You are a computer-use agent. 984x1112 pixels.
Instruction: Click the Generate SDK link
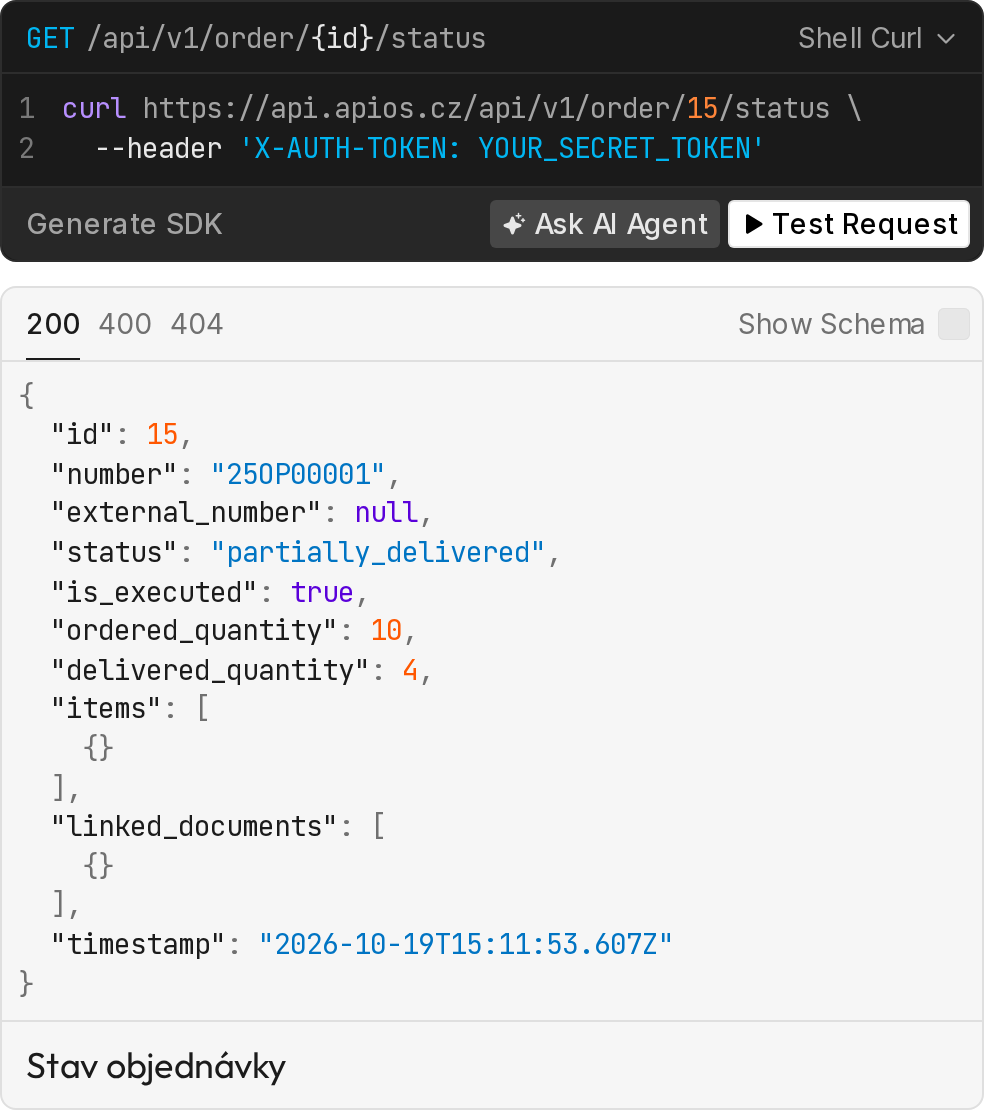pyautogui.click(x=125, y=224)
